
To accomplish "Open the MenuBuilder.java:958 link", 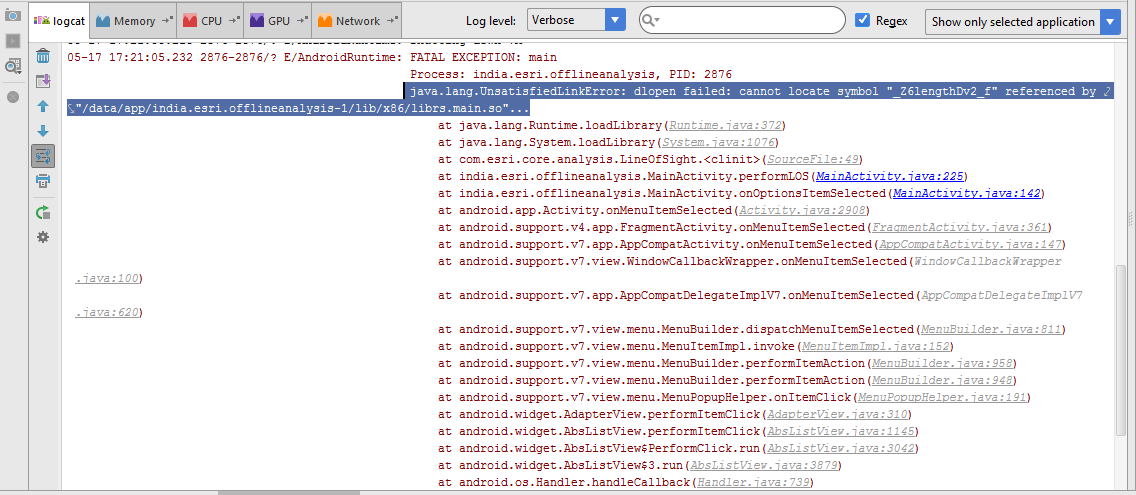I will tap(941, 363).
